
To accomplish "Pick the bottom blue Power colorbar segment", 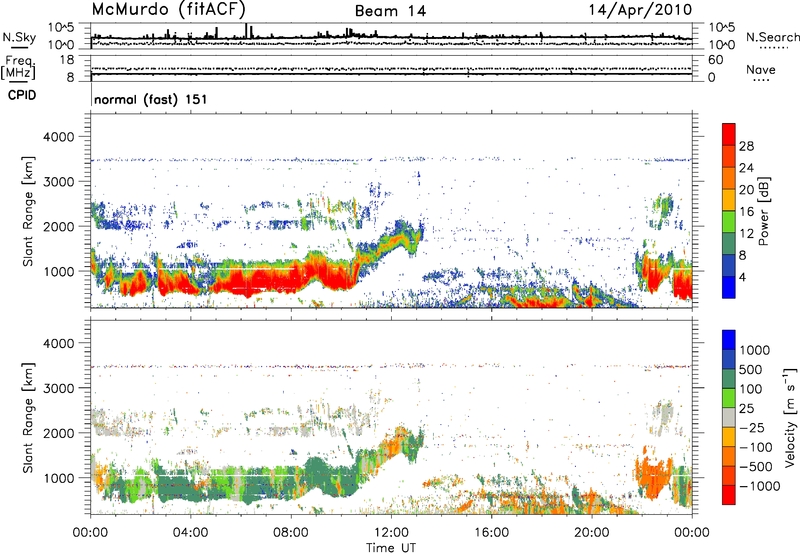I will (729, 288).
